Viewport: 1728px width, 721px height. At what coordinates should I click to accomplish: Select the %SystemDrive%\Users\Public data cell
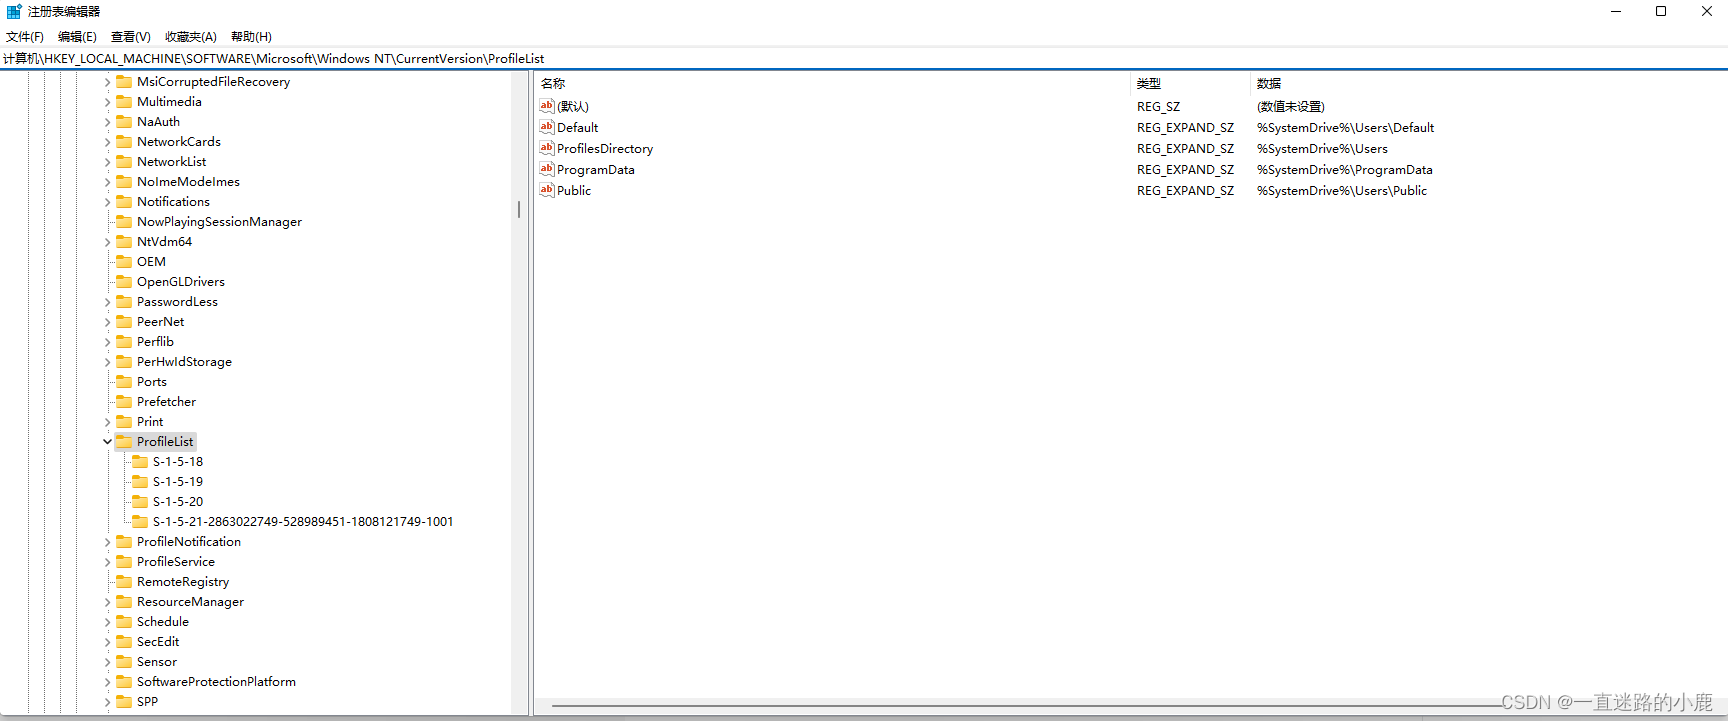[1342, 190]
